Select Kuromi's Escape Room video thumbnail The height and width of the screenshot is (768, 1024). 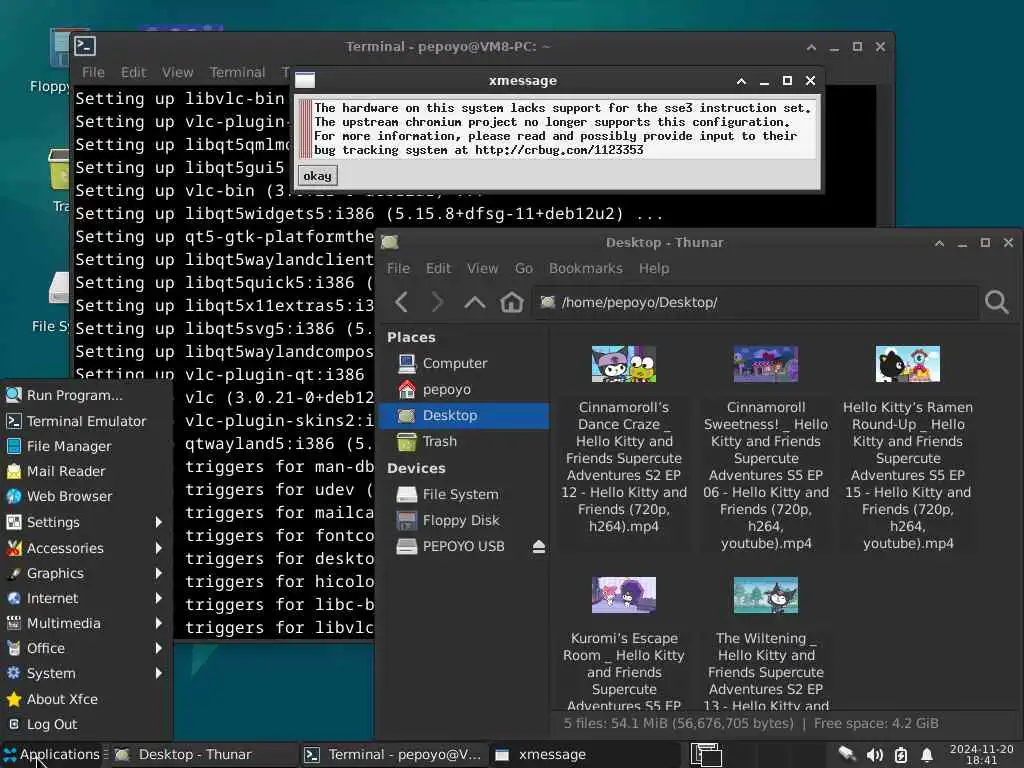624,595
